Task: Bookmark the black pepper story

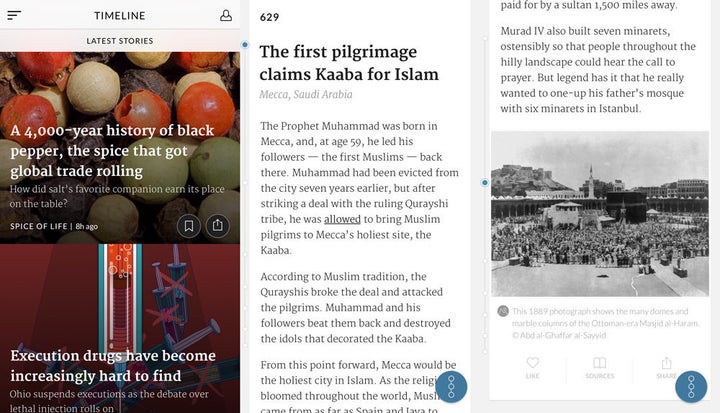Action: point(189,226)
